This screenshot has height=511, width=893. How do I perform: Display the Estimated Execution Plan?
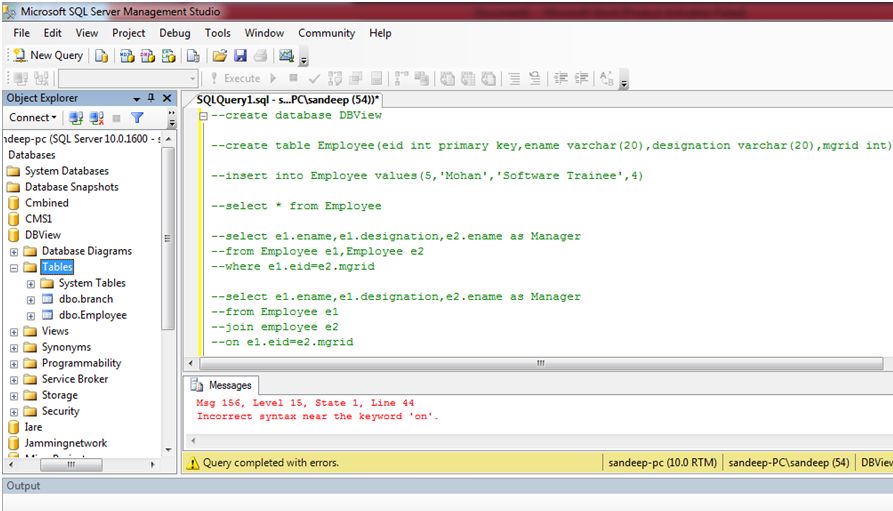tap(335, 78)
